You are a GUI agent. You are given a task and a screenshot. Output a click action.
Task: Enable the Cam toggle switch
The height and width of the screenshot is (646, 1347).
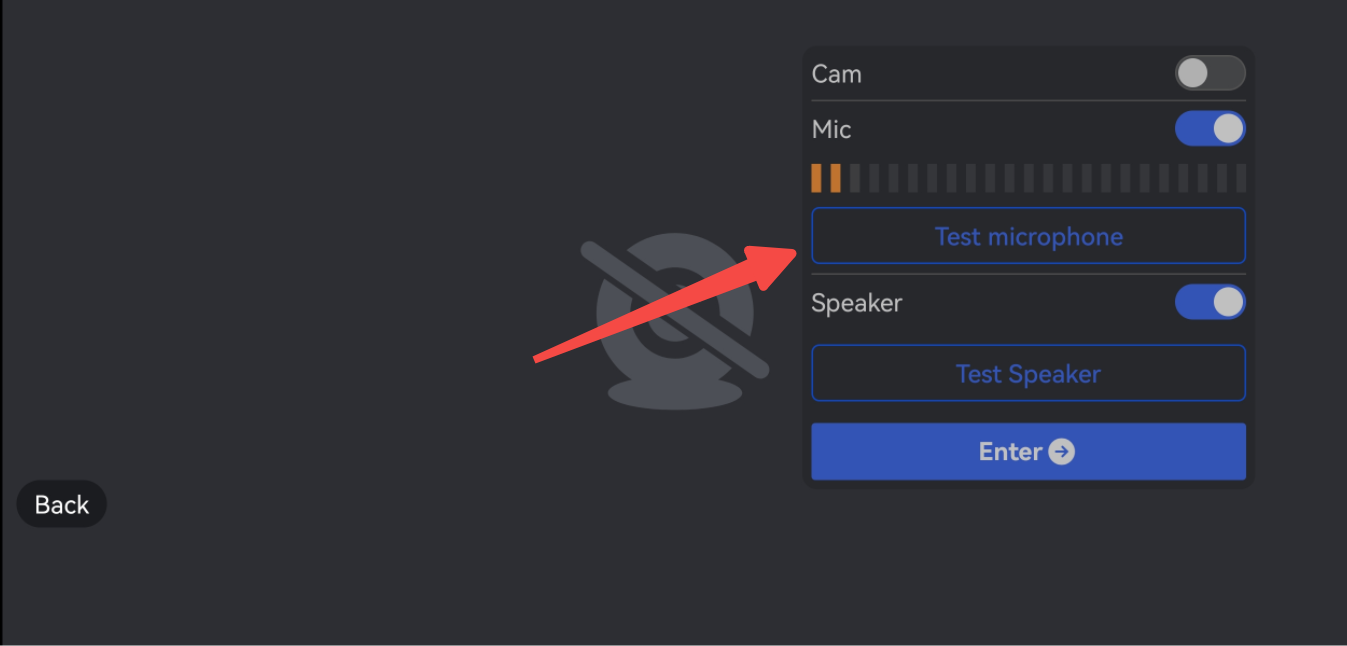click(x=1210, y=73)
